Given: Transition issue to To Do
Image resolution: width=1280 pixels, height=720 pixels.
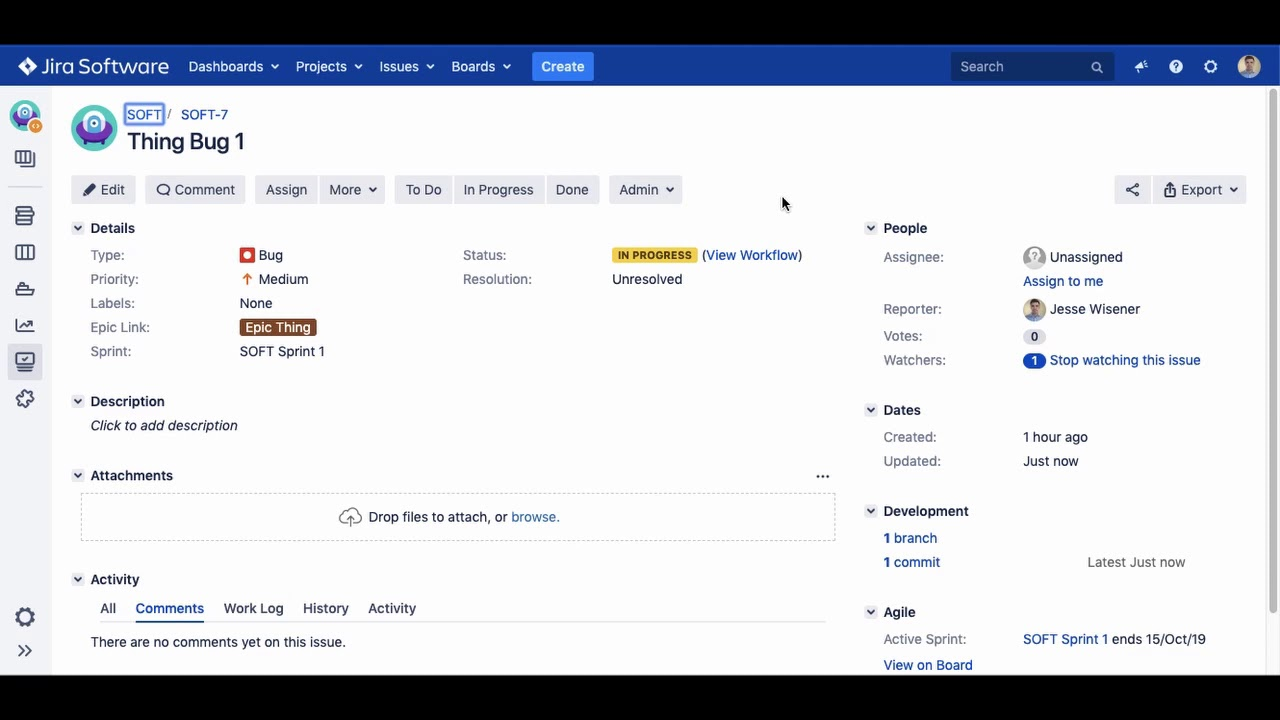Looking at the screenshot, I should (423, 190).
